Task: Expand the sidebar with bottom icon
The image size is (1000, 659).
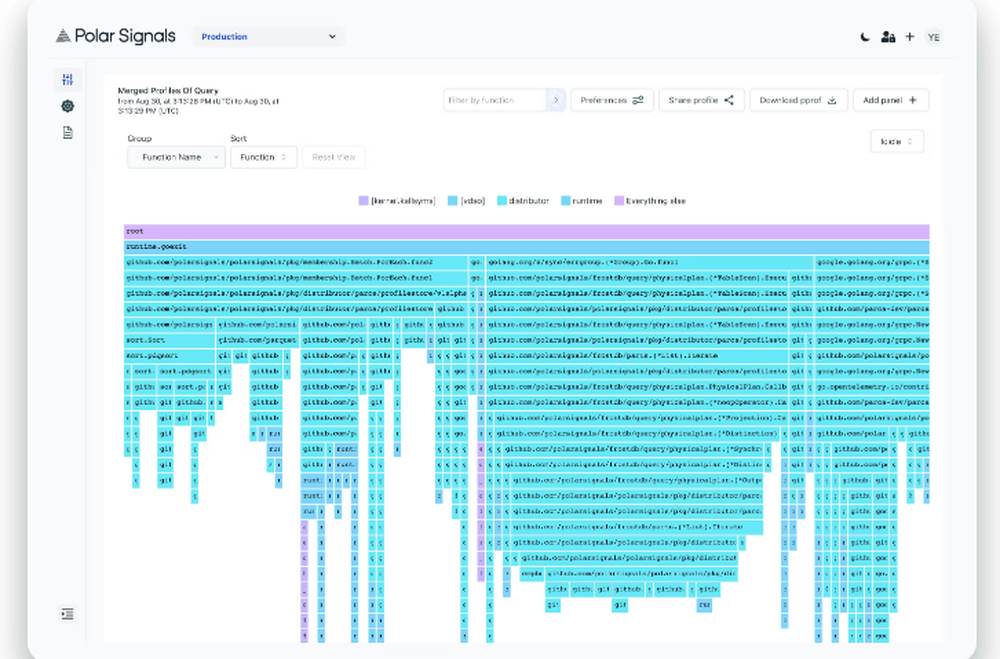Action: coord(68,614)
